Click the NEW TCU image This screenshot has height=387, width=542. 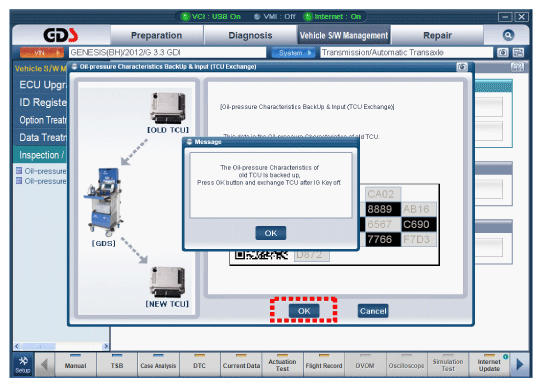click(x=168, y=282)
